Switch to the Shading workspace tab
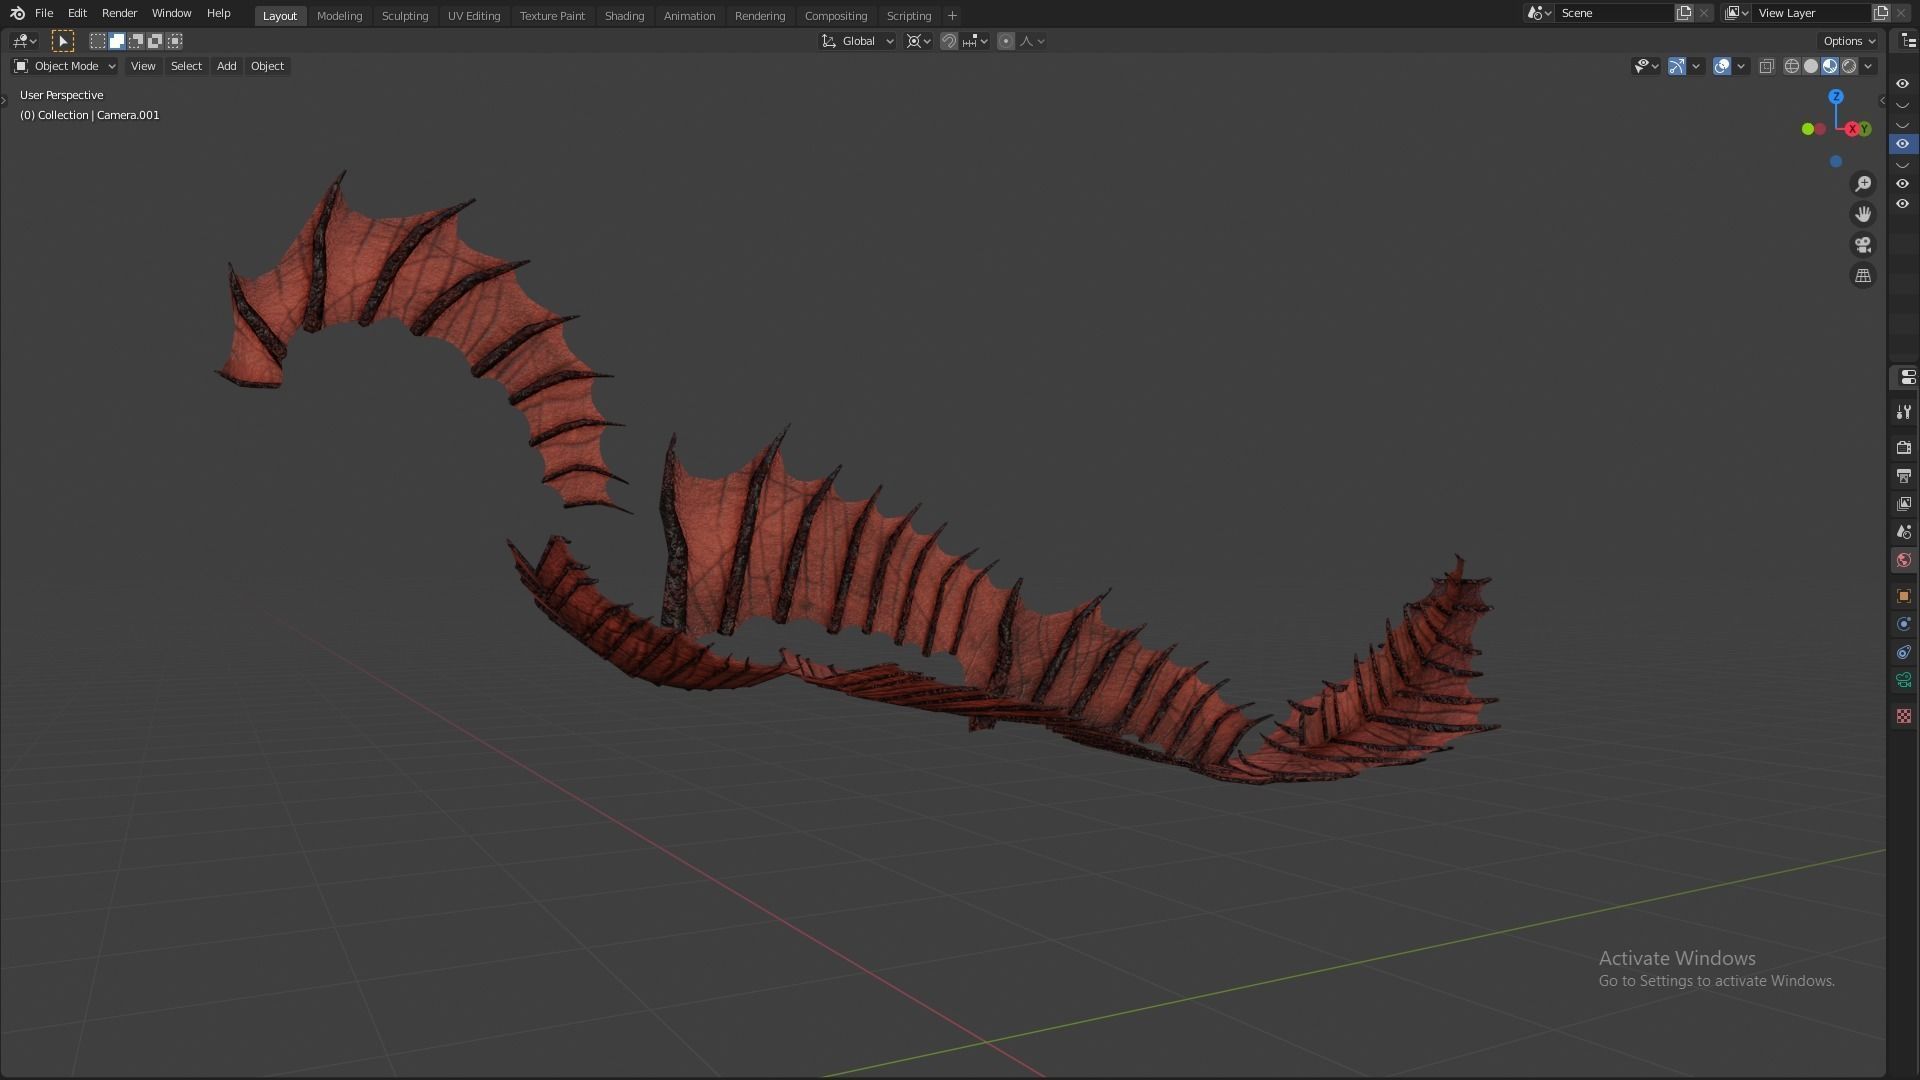1920x1080 pixels. tap(624, 15)
